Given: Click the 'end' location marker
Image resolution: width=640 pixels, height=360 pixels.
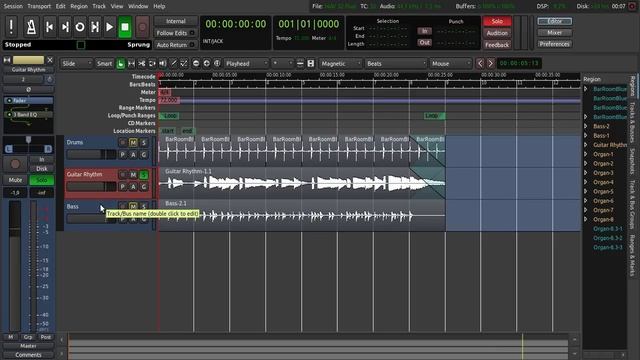Looking at the screenshot, I should (x=187, y=131).
